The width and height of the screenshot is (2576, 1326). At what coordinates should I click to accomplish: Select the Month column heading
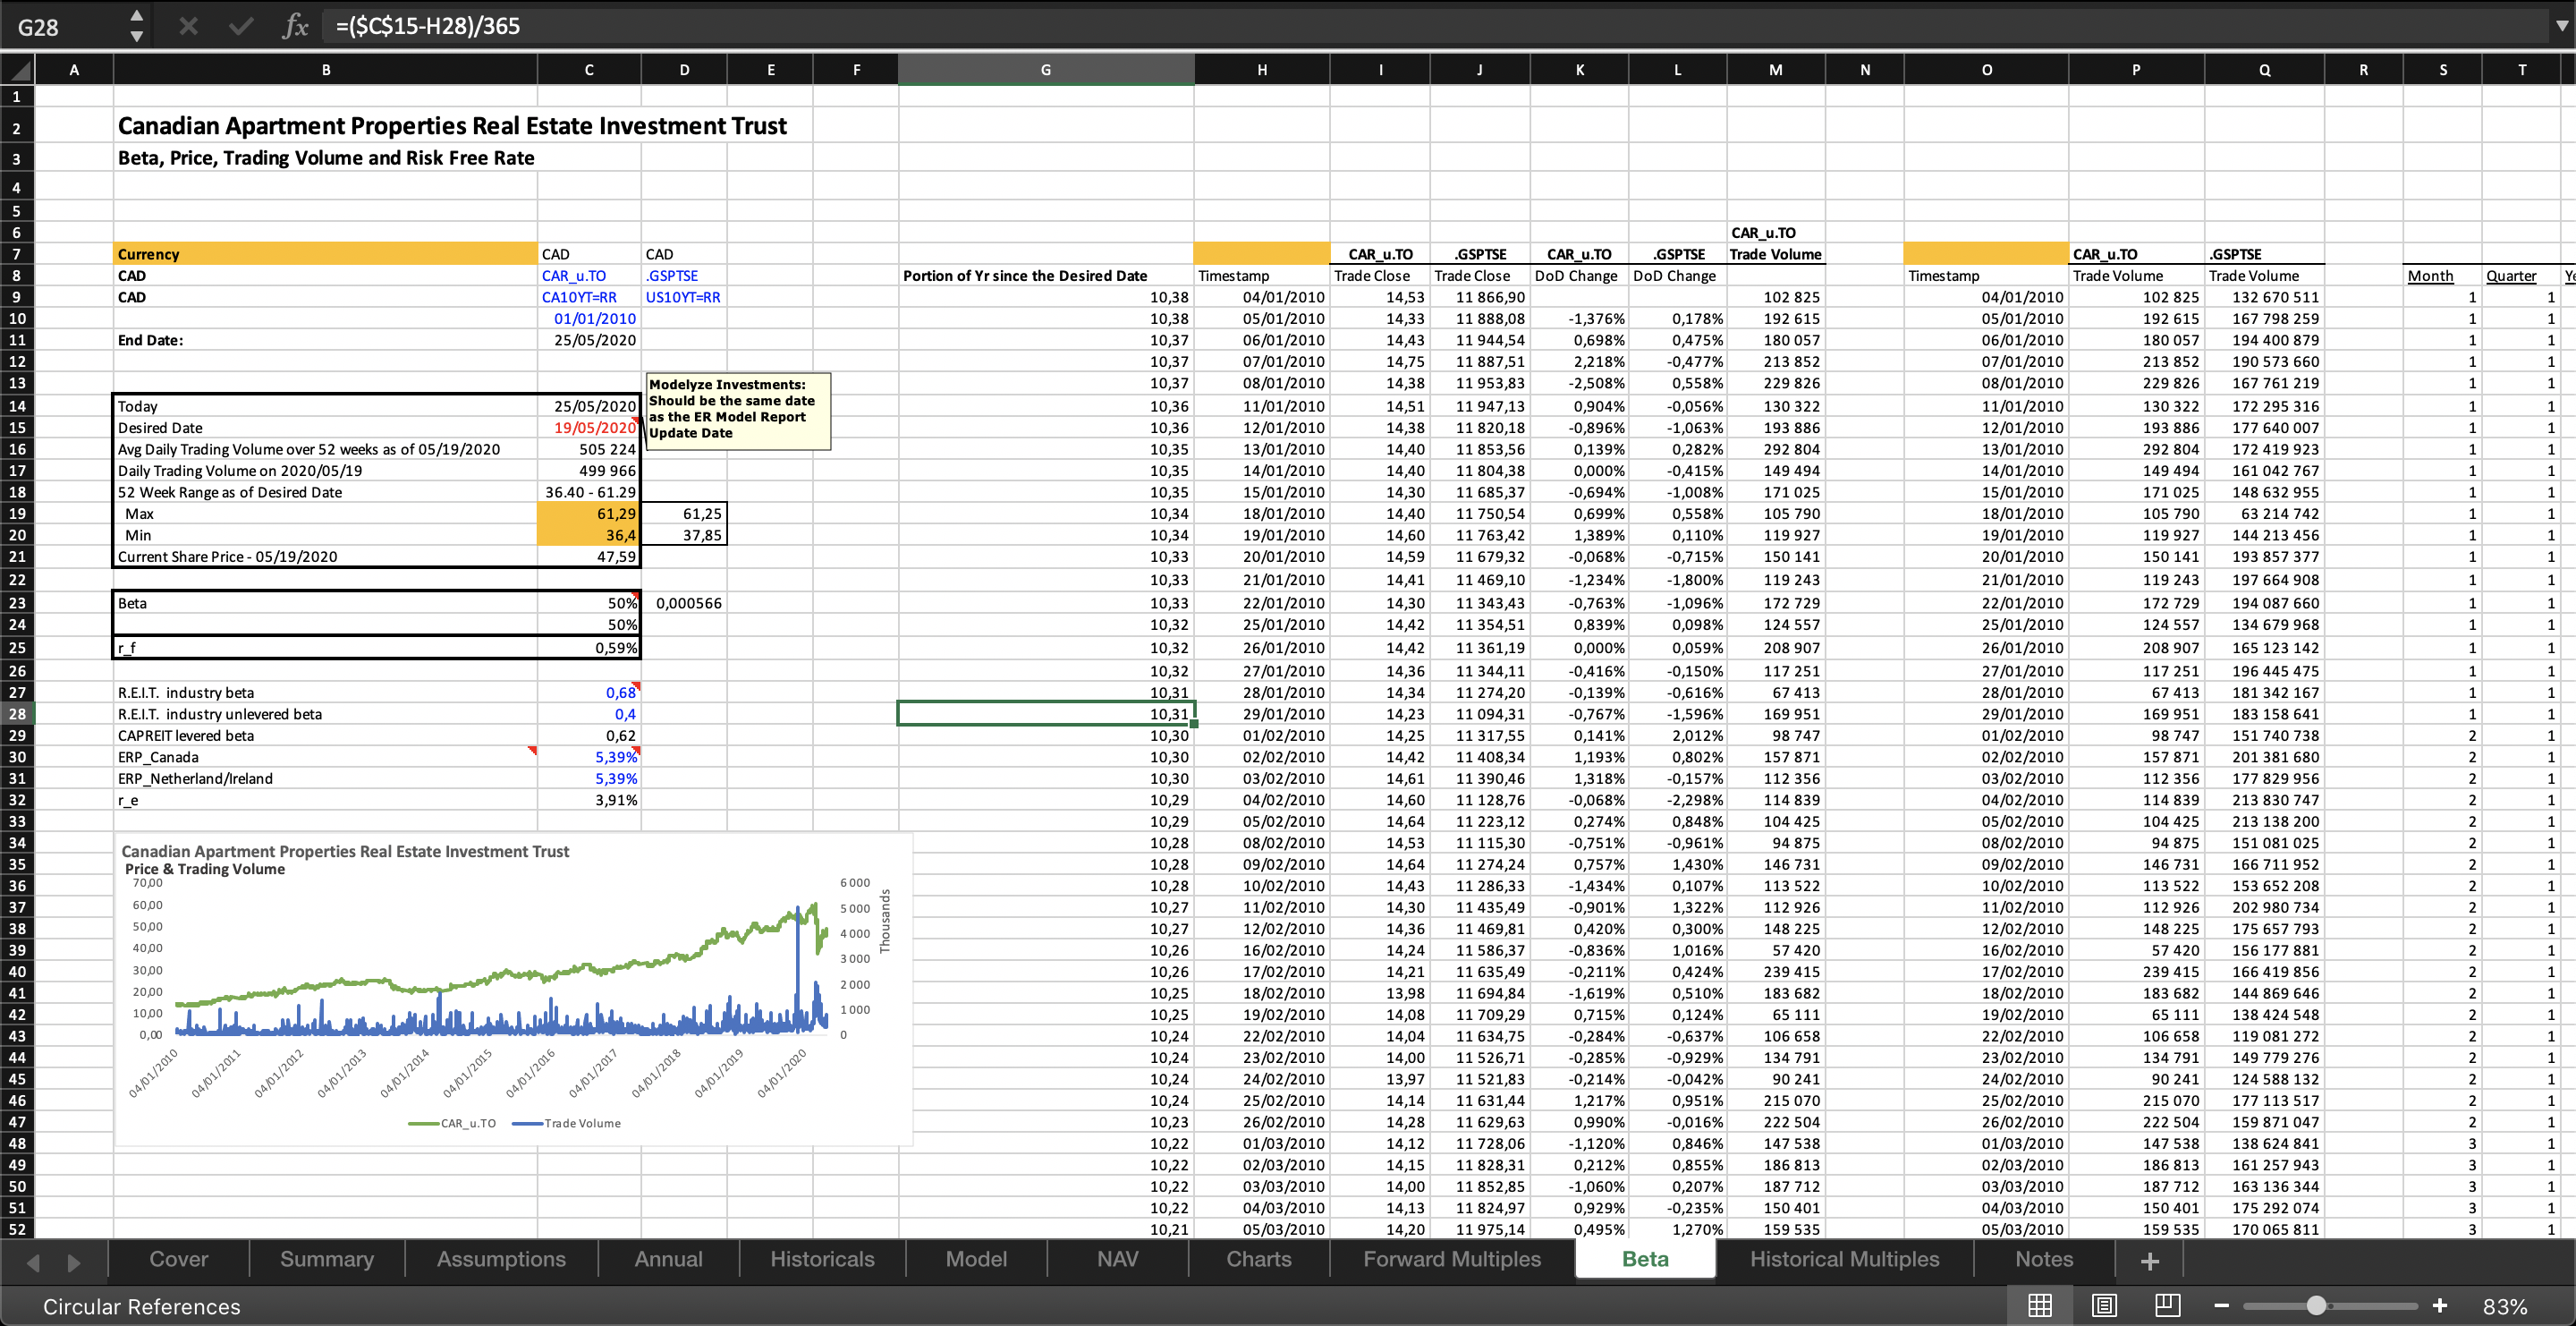[2441, 276]
